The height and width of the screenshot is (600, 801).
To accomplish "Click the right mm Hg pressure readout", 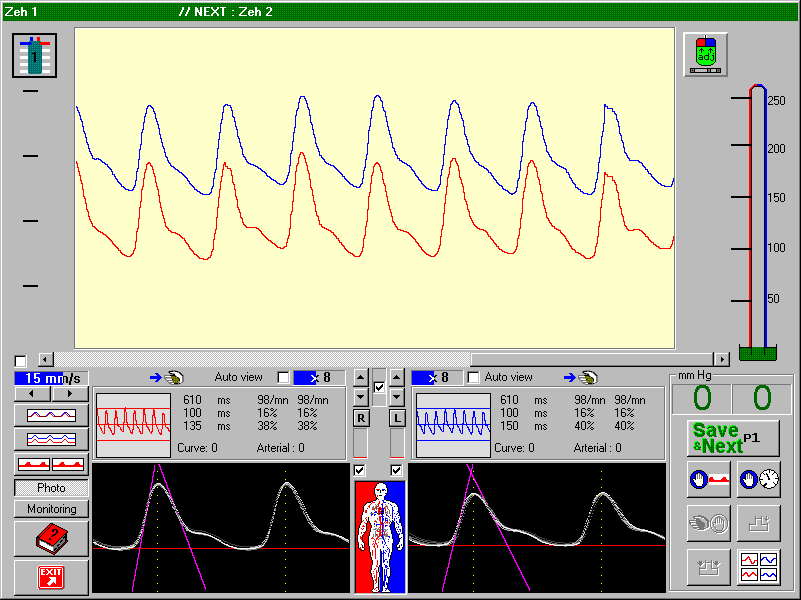I will (x=762, y=398).
